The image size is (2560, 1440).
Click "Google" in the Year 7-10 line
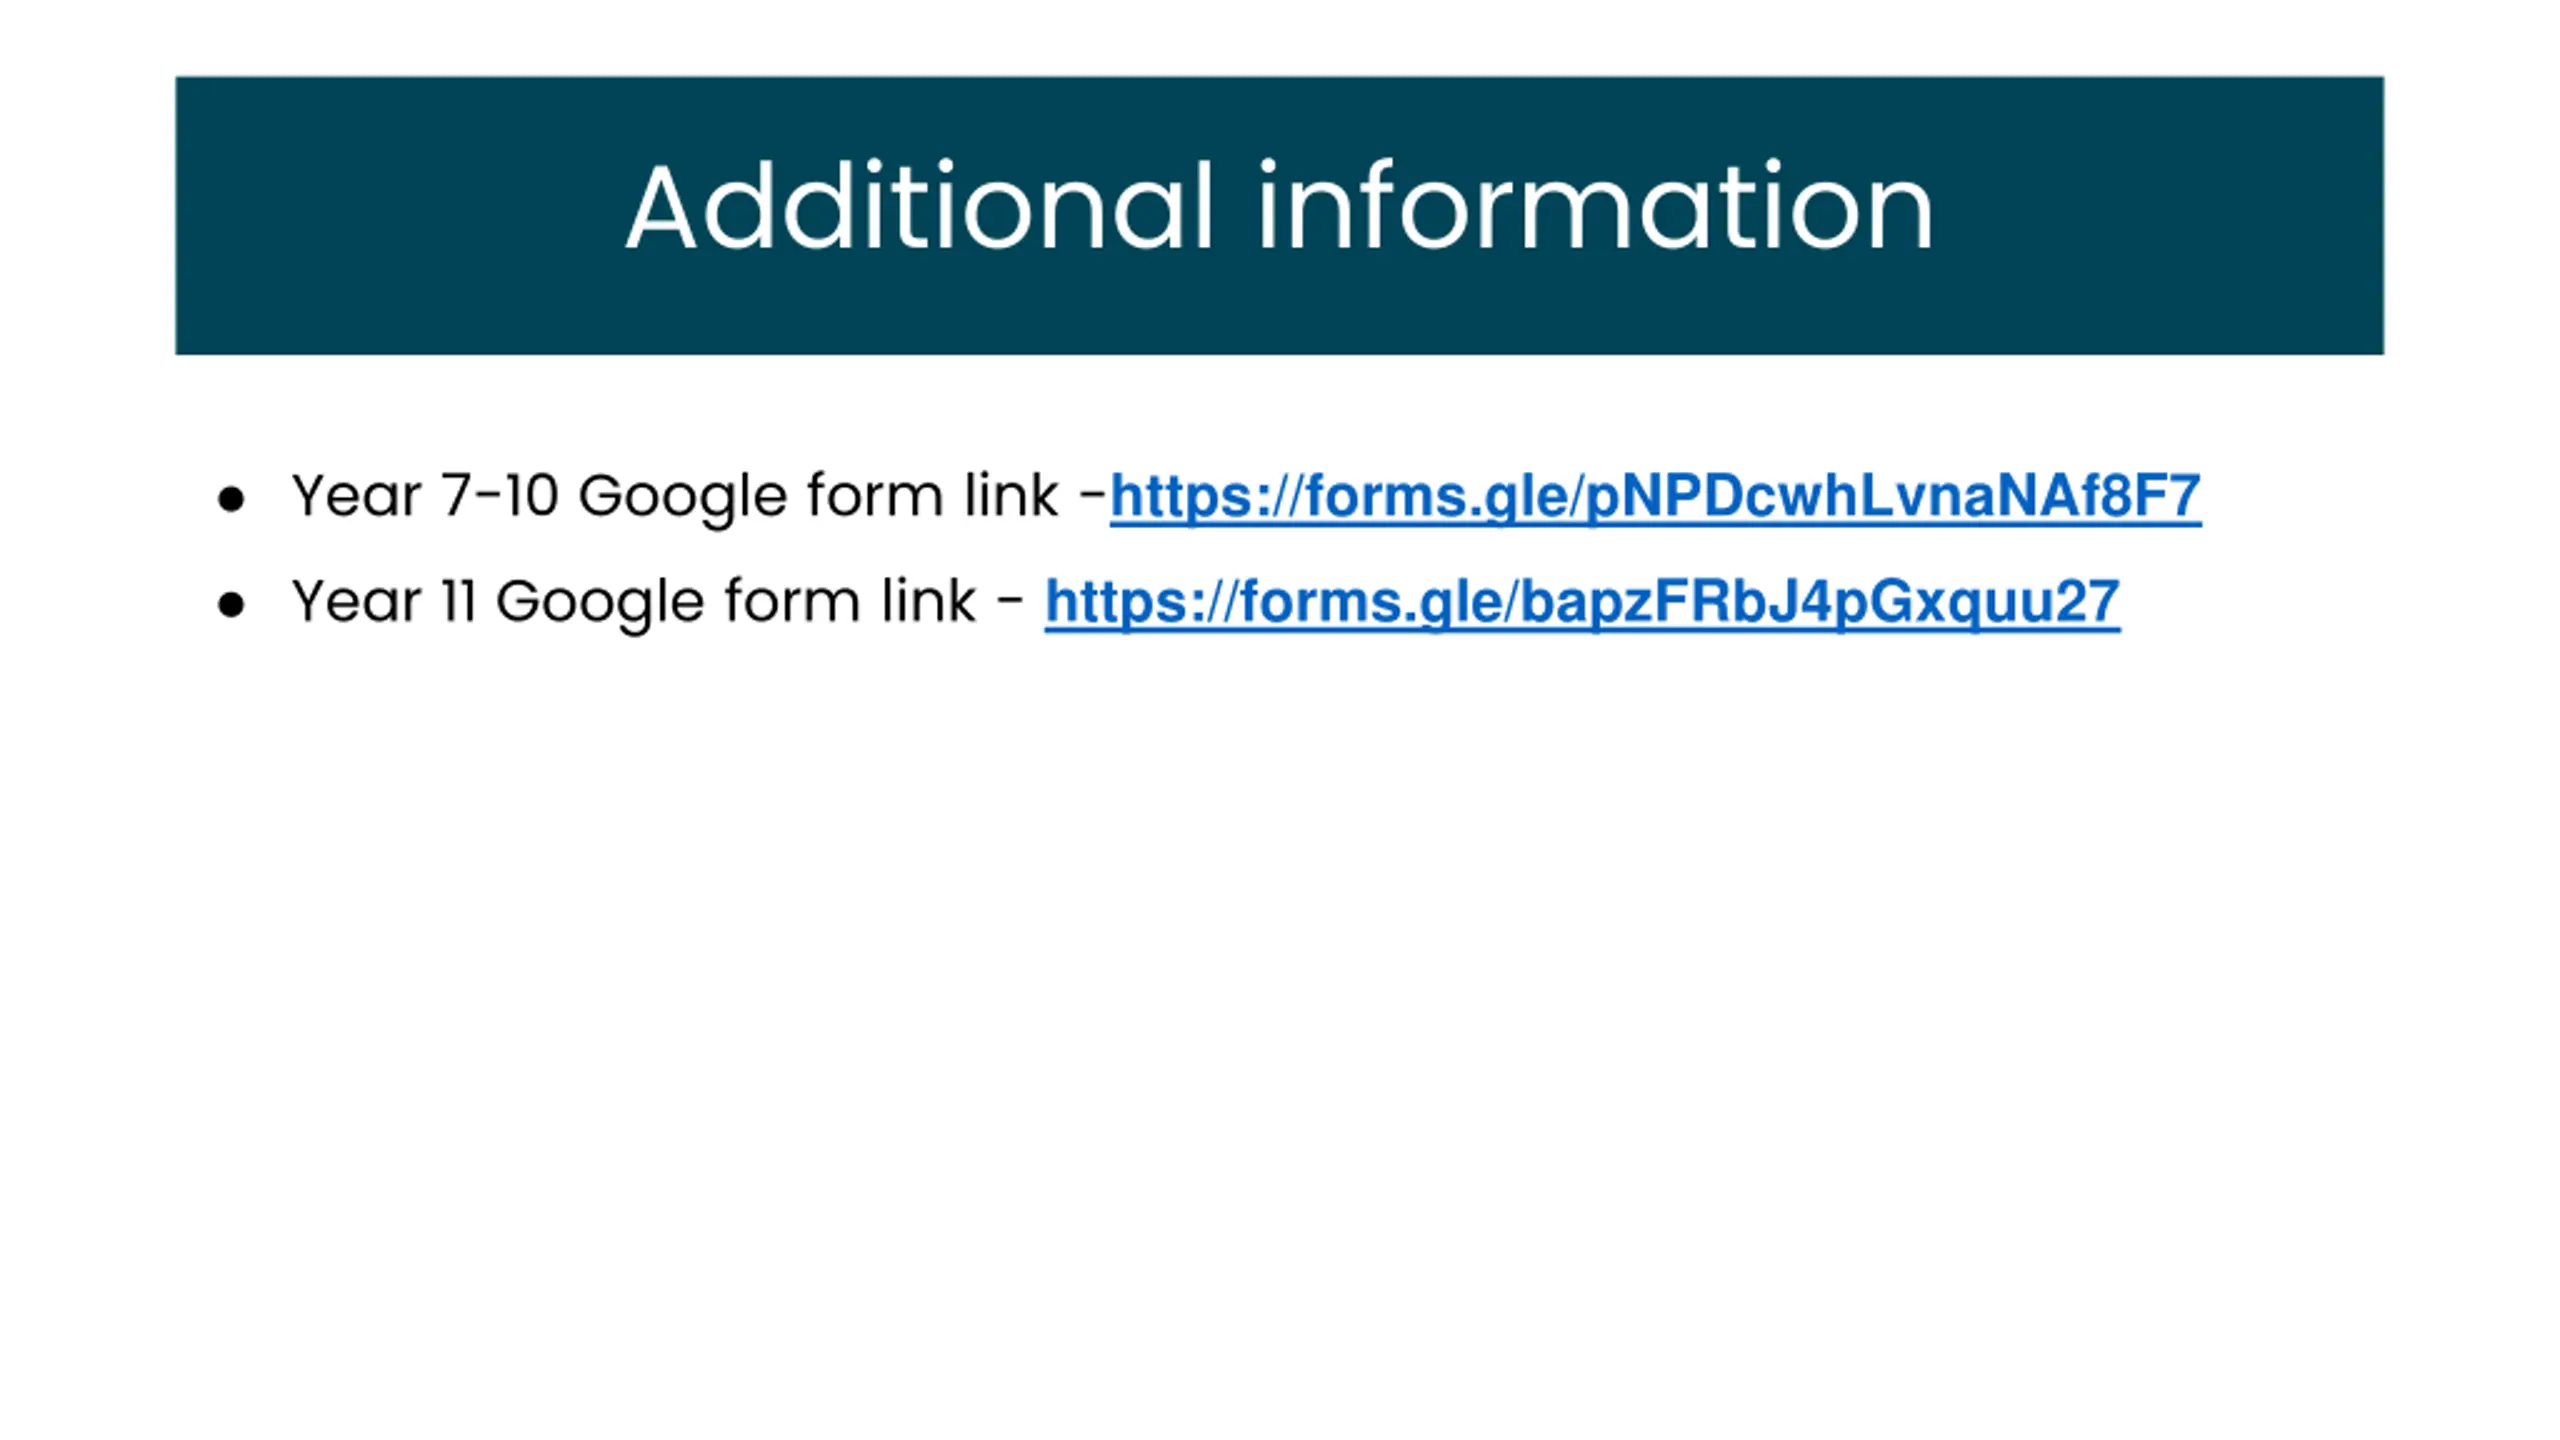(x=683, y=498)
